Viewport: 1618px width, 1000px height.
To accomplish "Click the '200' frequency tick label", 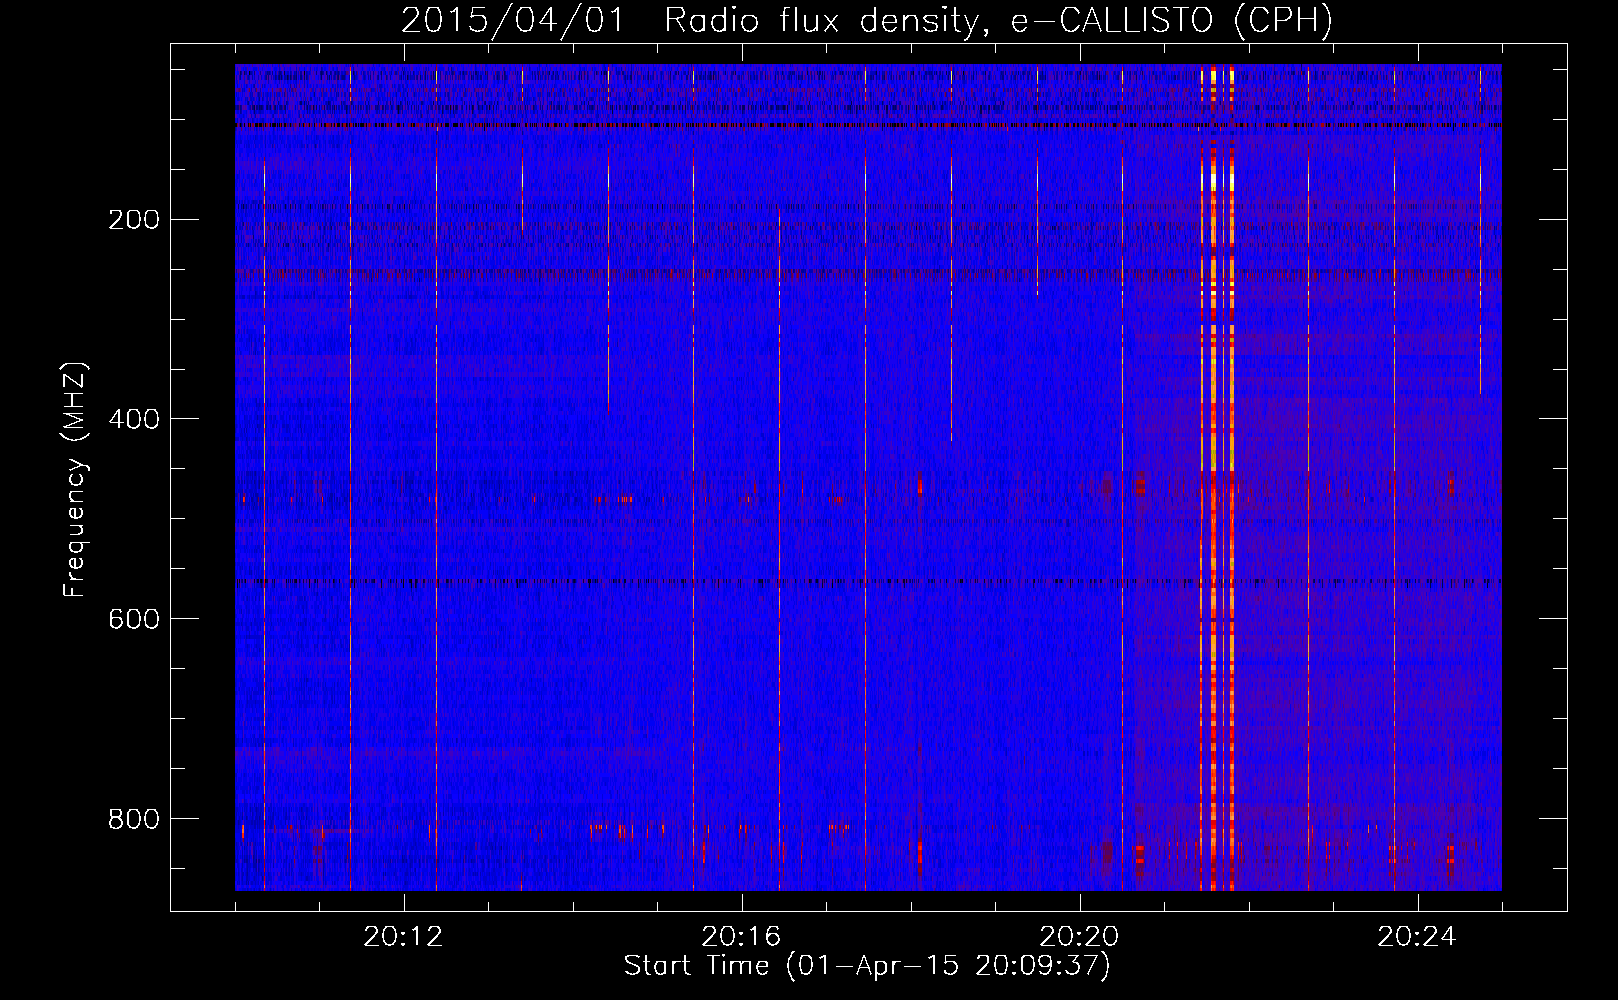I will 133,219.
